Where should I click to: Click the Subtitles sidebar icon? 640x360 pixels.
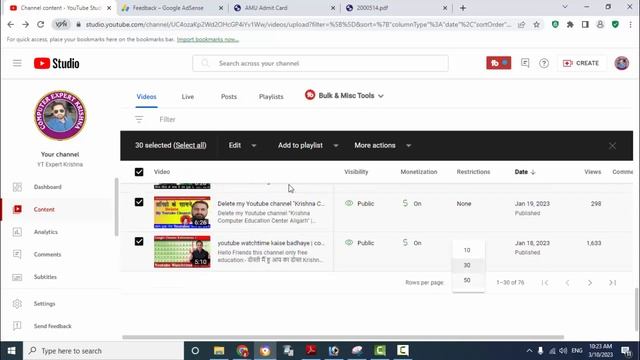pos(17,277)
